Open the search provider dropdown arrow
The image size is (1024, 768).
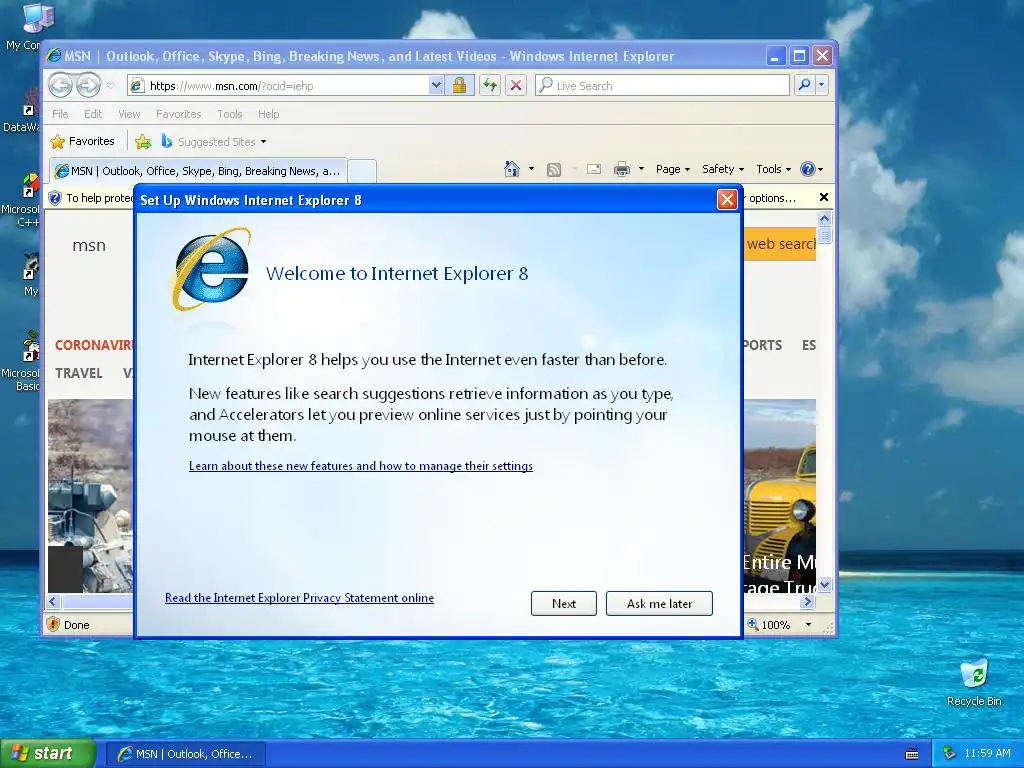[x=822, y=85]
